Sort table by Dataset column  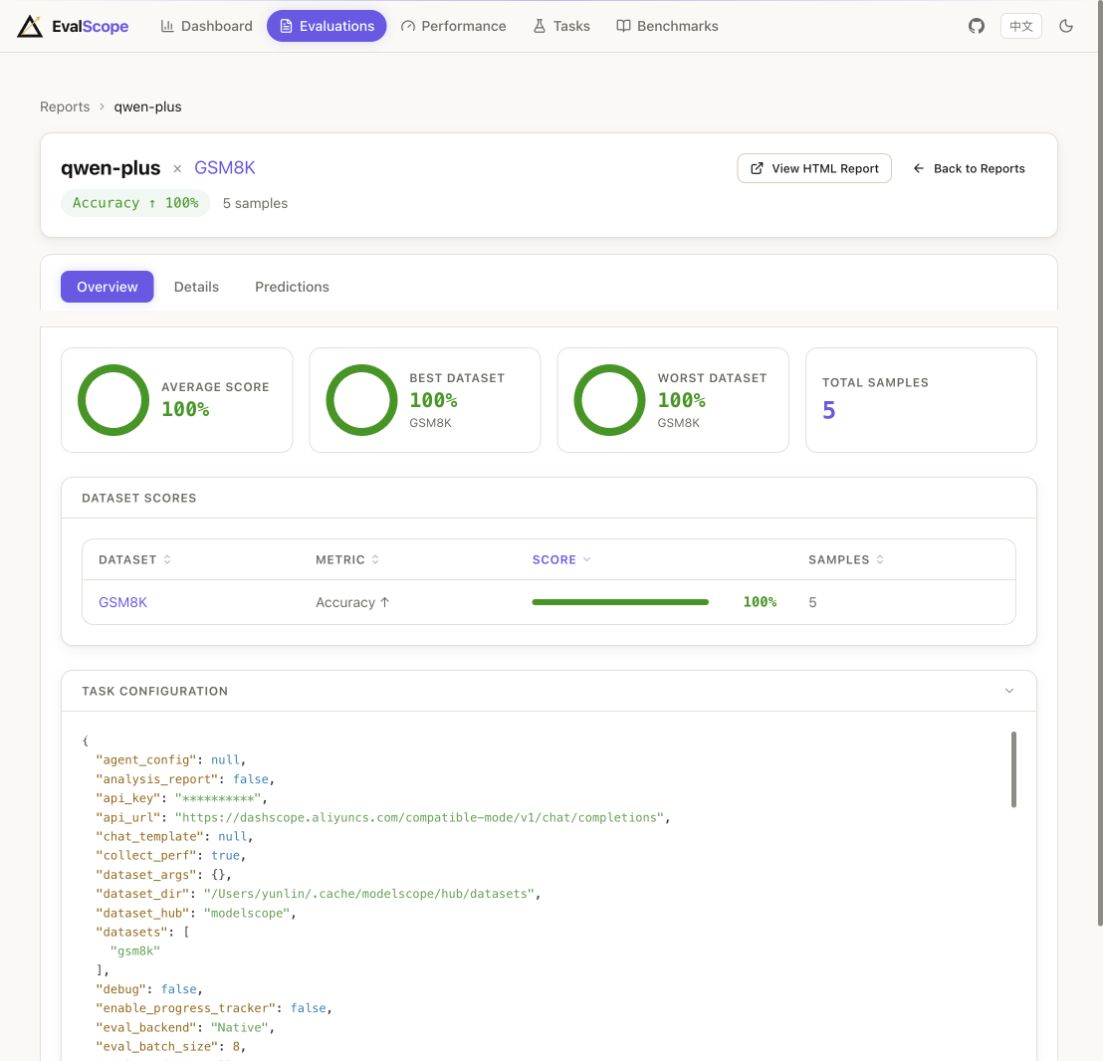click(134, 559)
